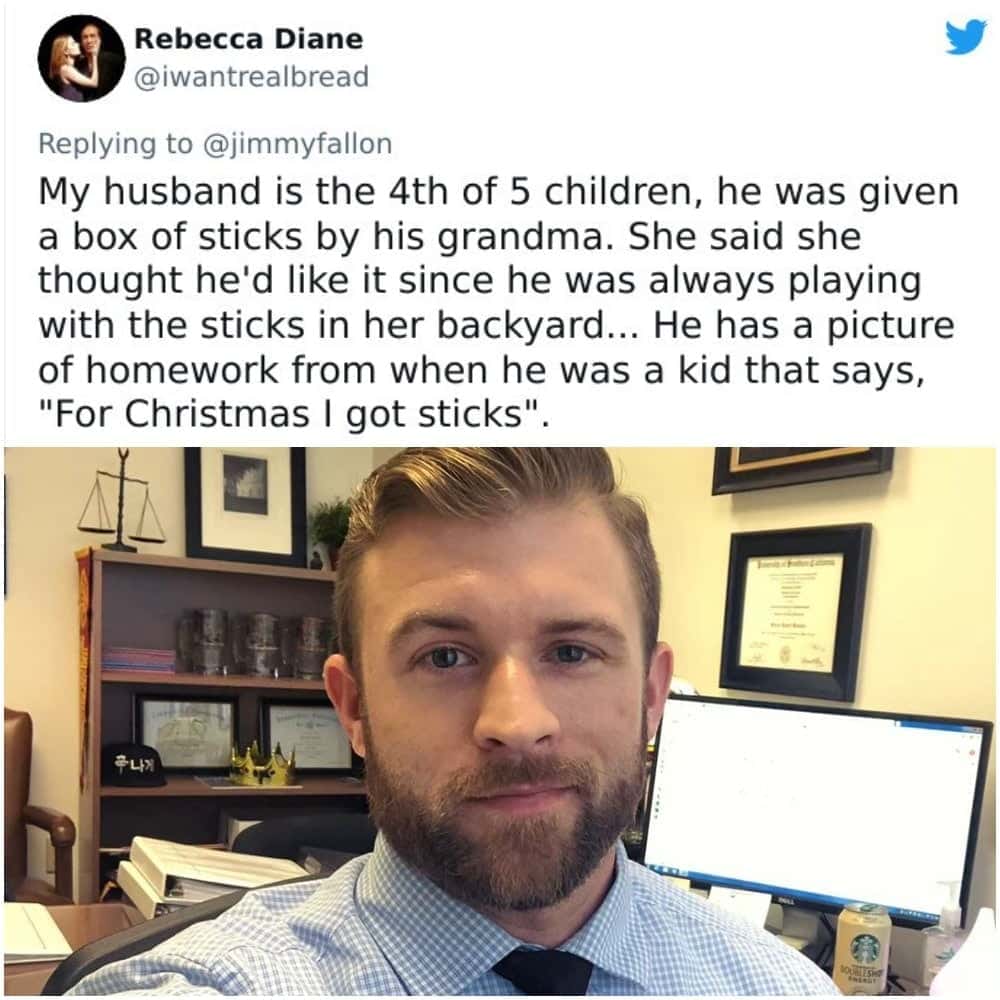Viewport: 1000px width, 1000px height.
Task: Click the blue Twitter bird logo
Action: (x=966, y=38)
